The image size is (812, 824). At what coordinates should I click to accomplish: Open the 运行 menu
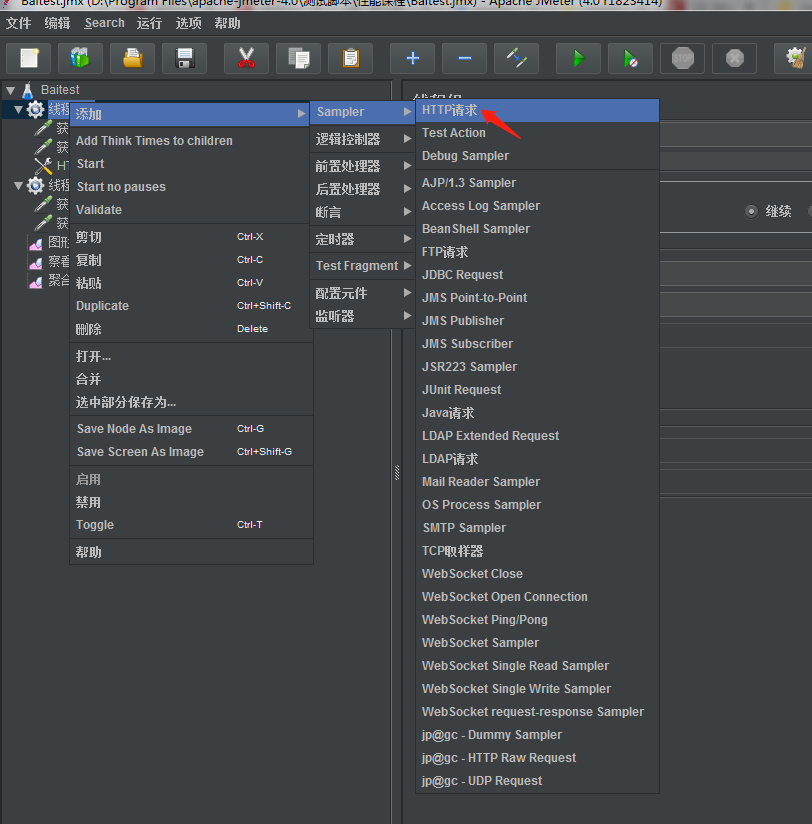point(149,23)
